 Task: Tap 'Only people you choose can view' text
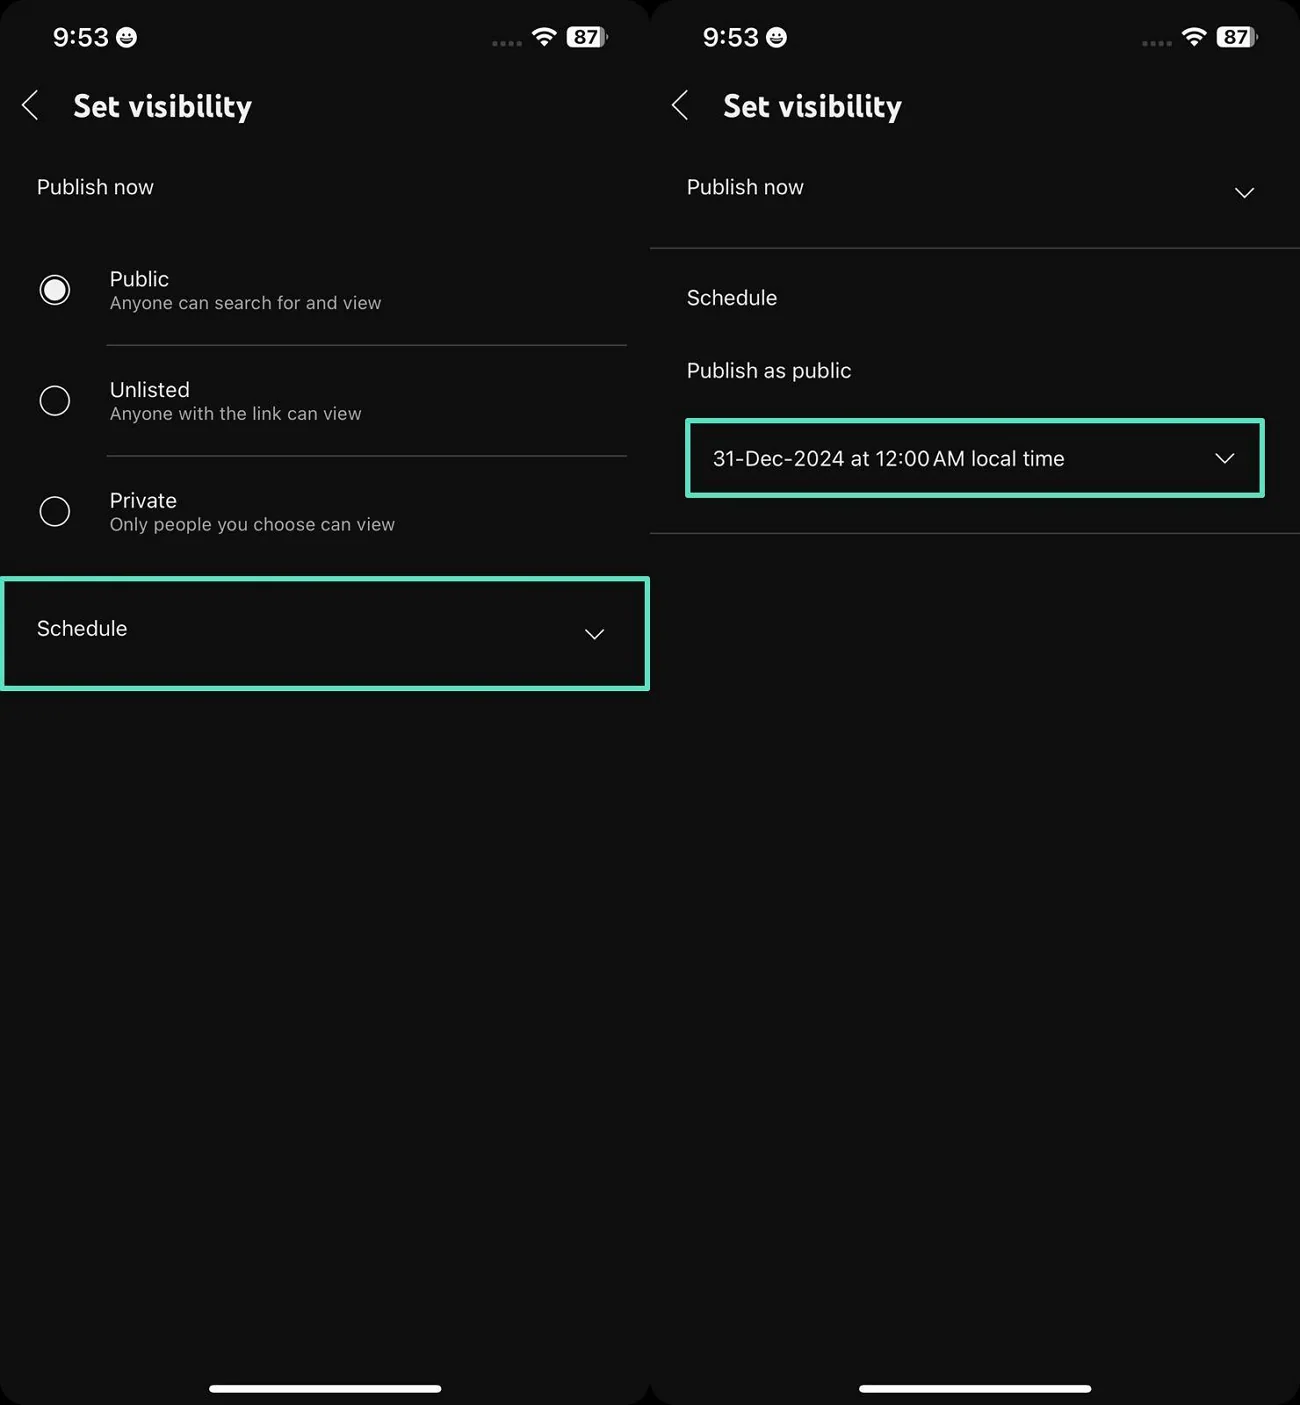pos(252,525)
